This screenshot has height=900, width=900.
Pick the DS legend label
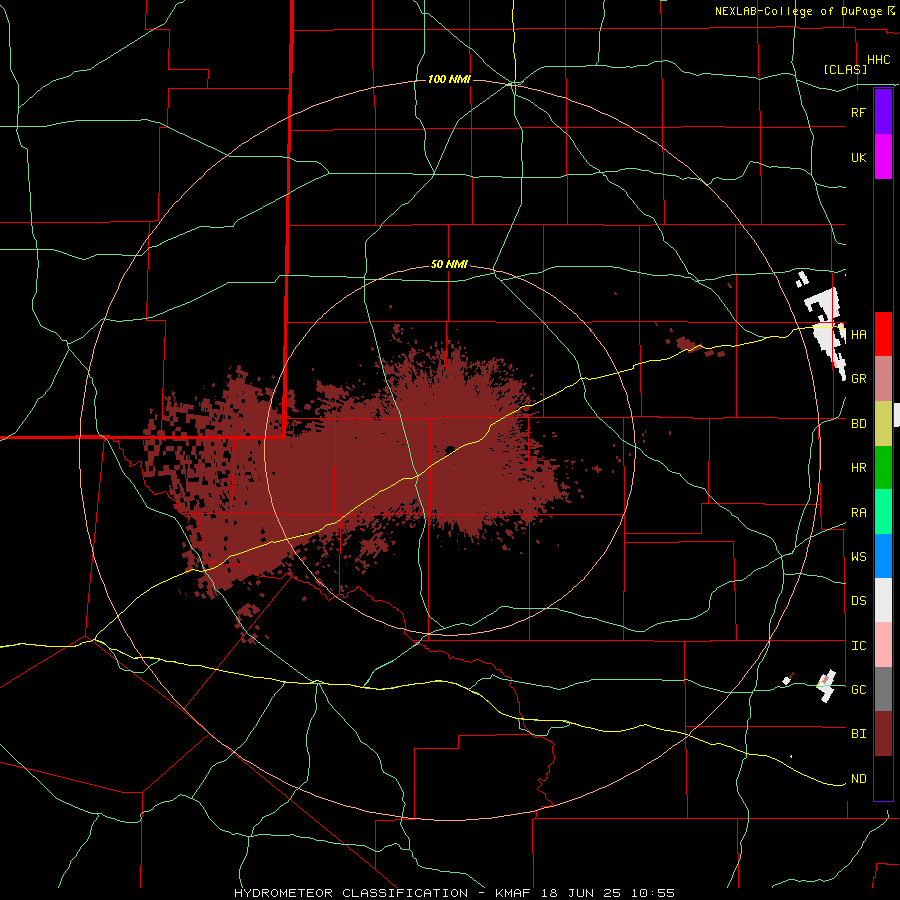click(x=858, y=601)
